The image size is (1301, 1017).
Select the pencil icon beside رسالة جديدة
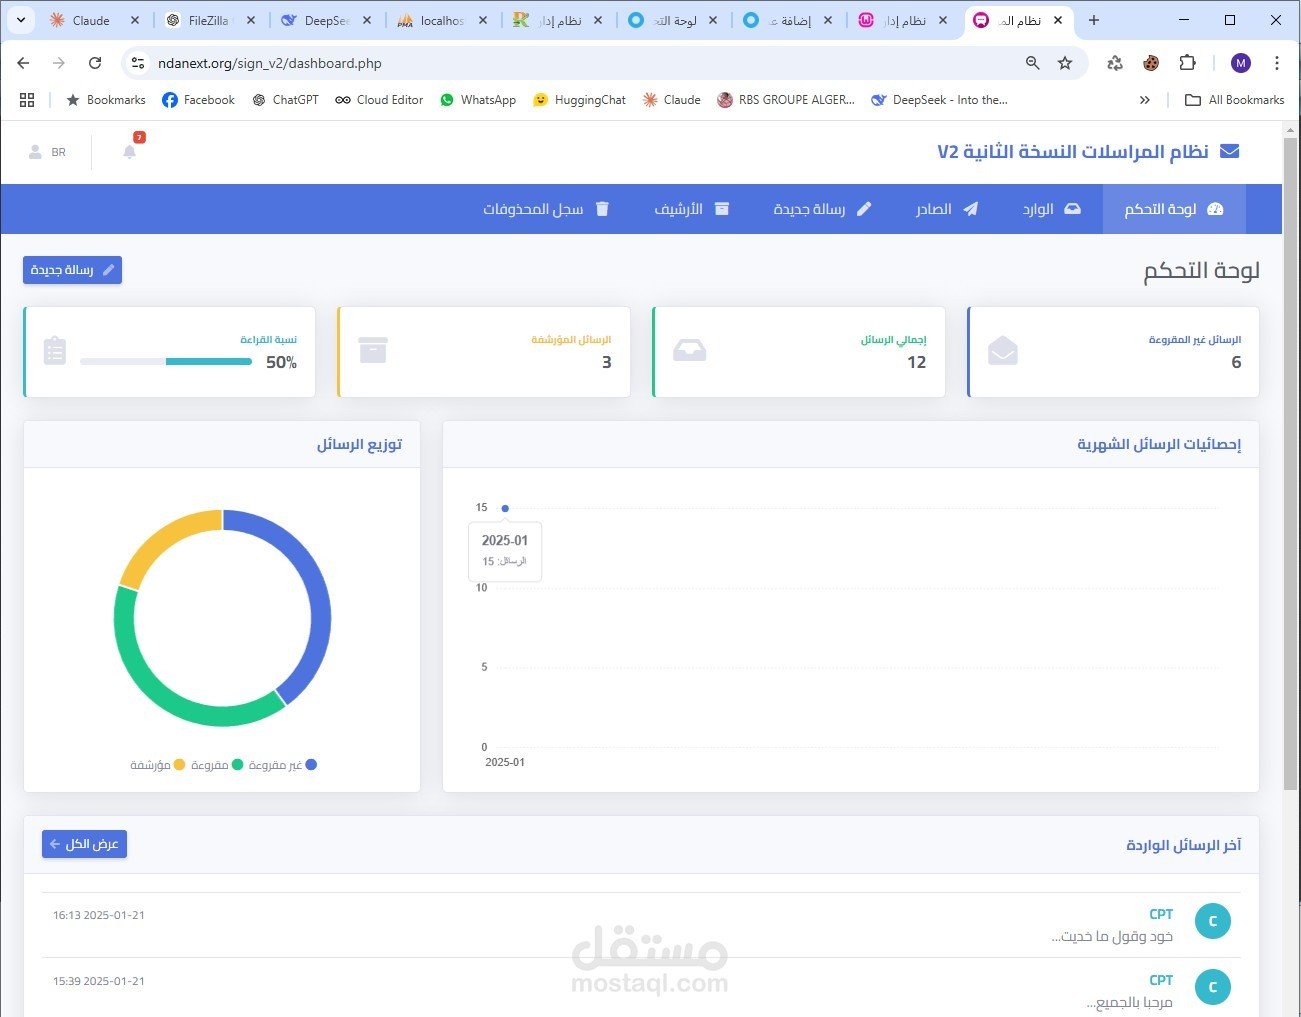click(x=864, y=209)
